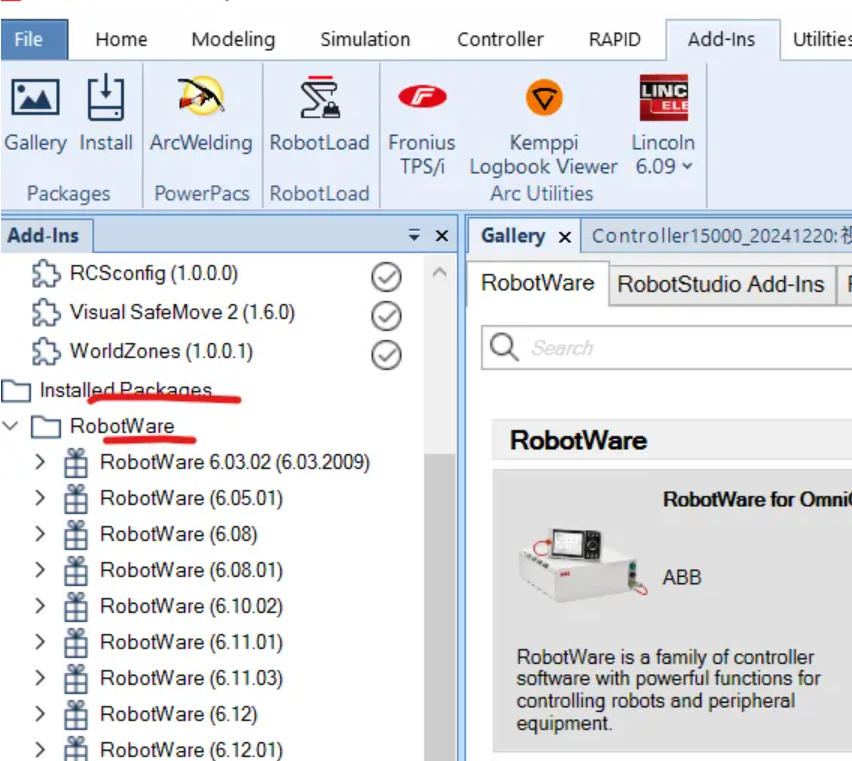Toggle the WorldZones add-in checkmark

[386, 354]
